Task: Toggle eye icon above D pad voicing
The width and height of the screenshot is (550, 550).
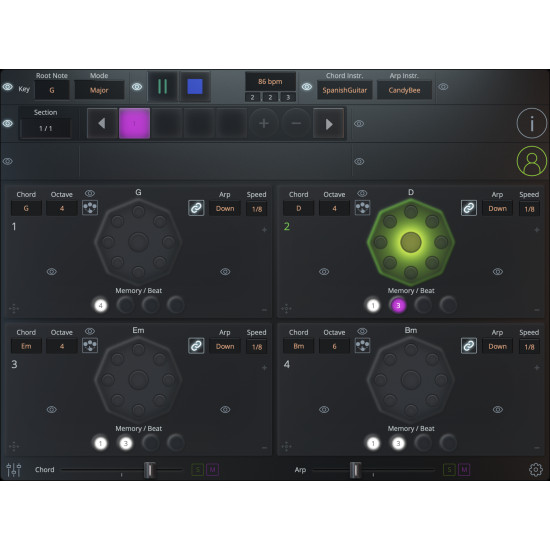Action: [x=362, y=193]
